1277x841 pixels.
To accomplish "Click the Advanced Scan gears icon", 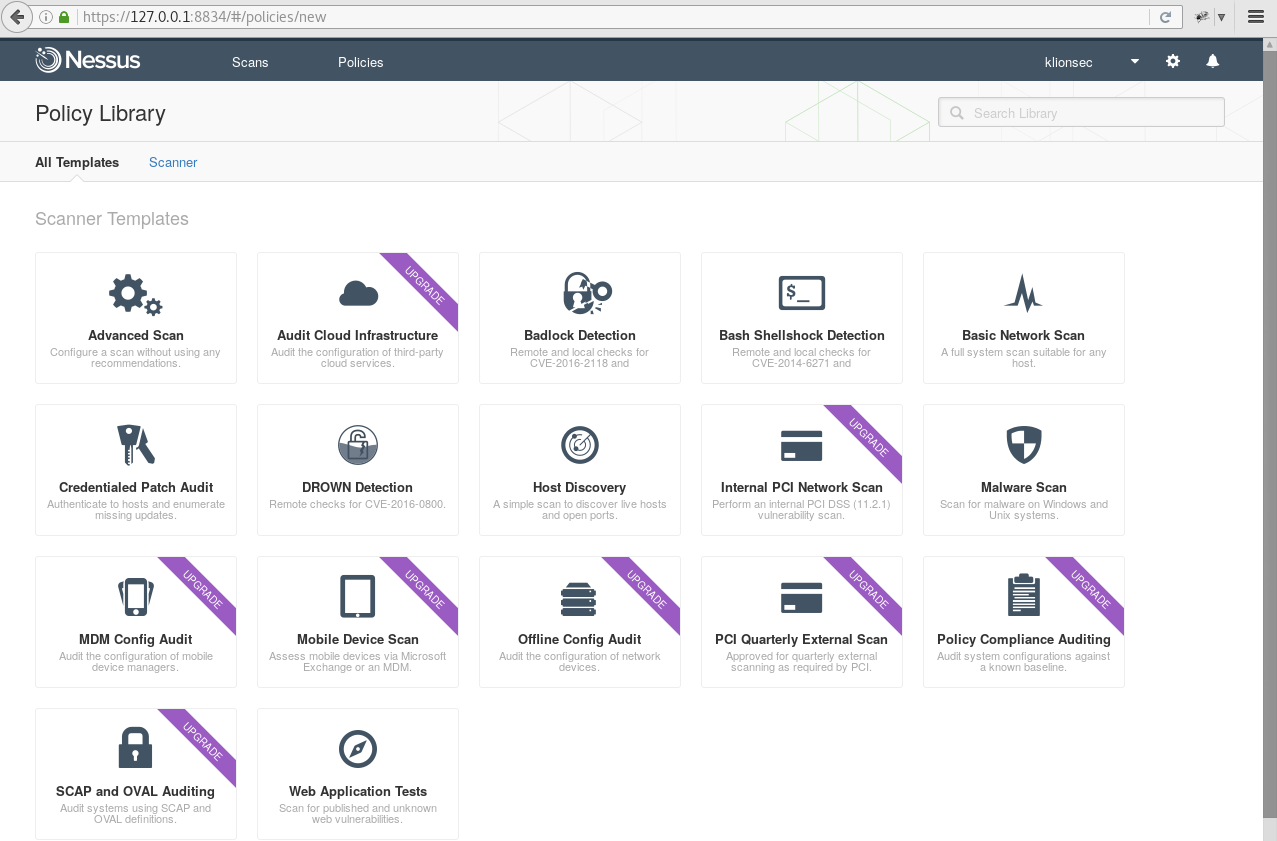I will [135, 294].
